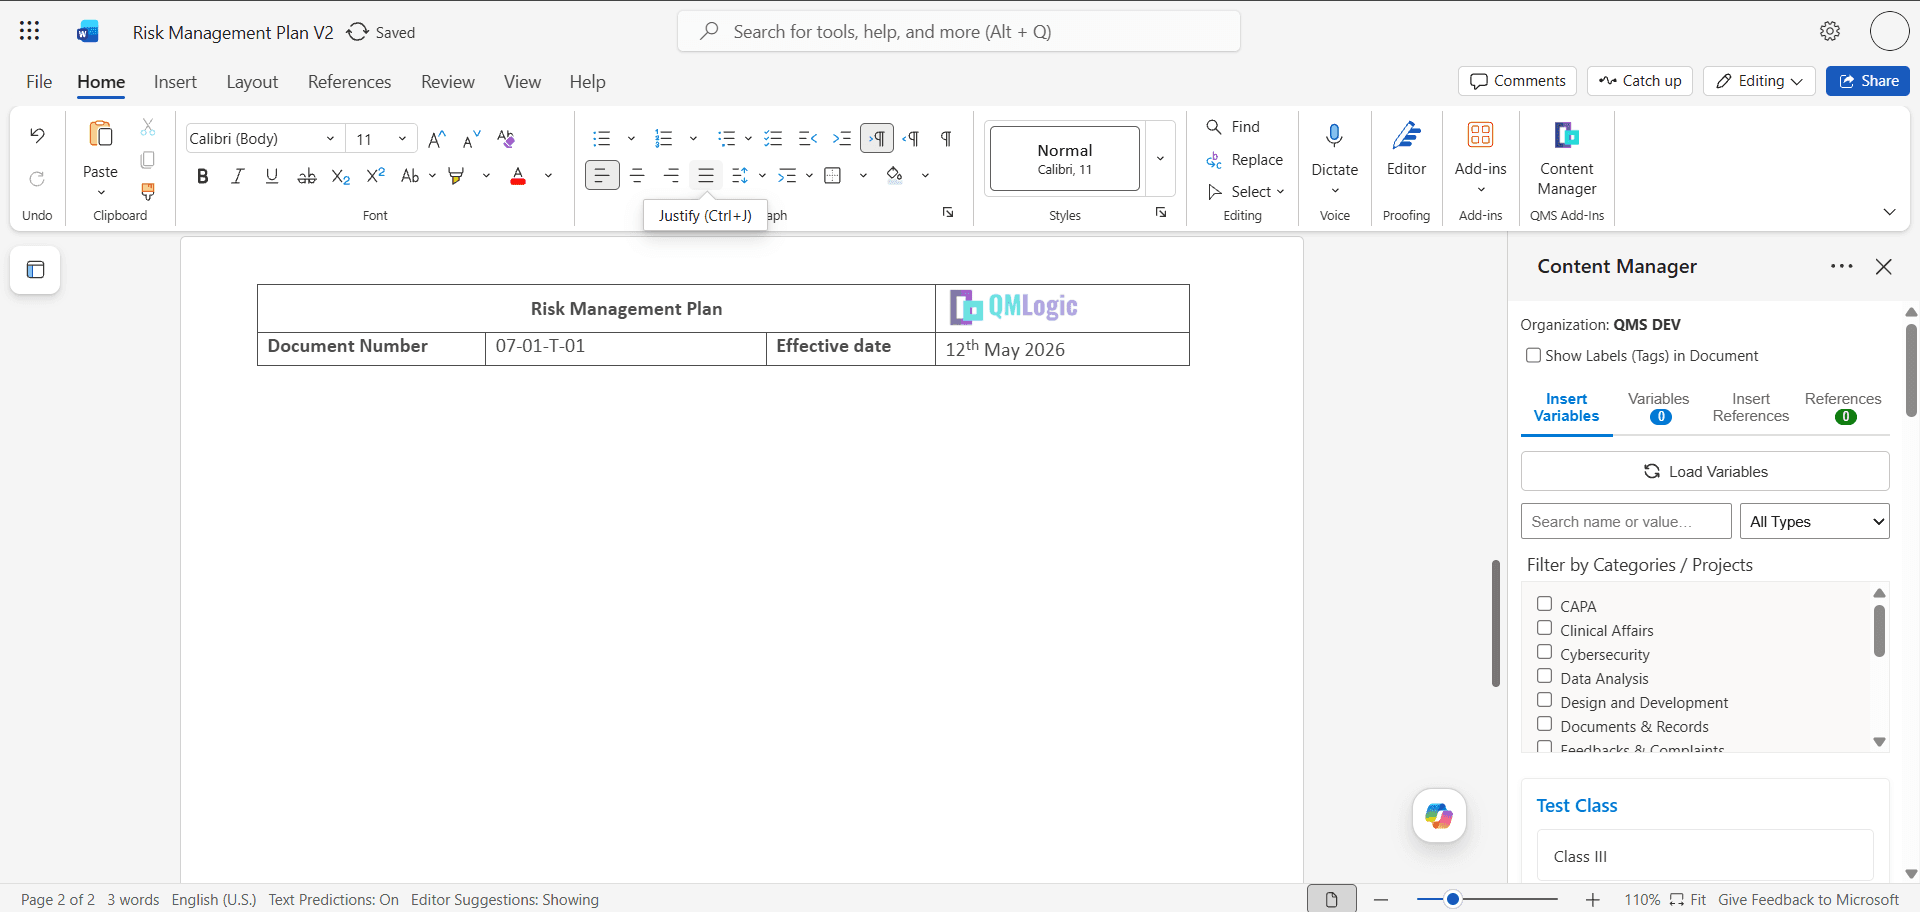Apply Subscript formatting

[341, 176]
